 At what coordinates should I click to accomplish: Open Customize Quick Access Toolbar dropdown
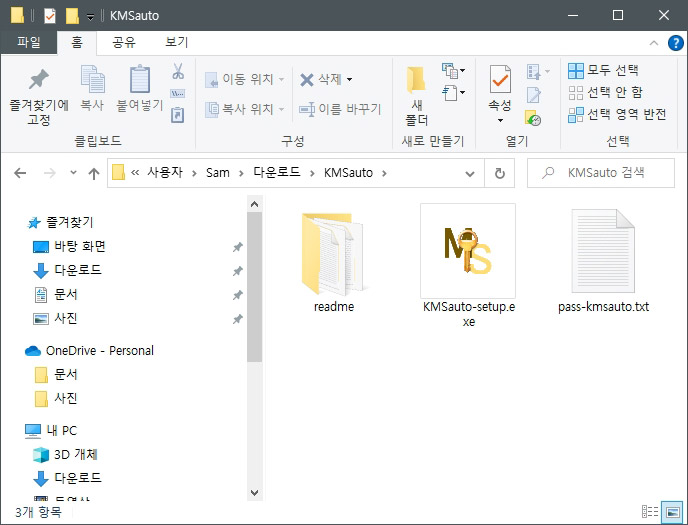tap(90, 17)
